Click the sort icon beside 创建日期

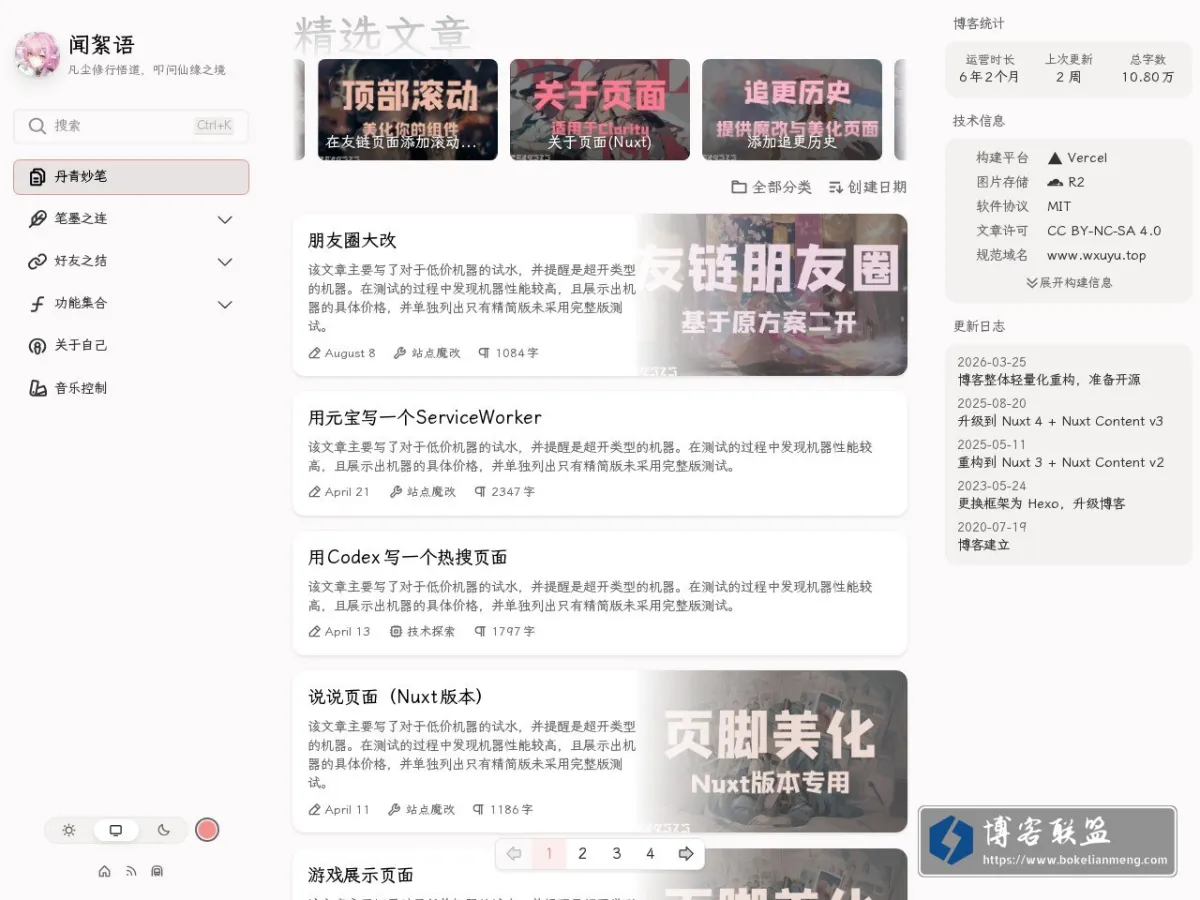click(x=835, y=187)
